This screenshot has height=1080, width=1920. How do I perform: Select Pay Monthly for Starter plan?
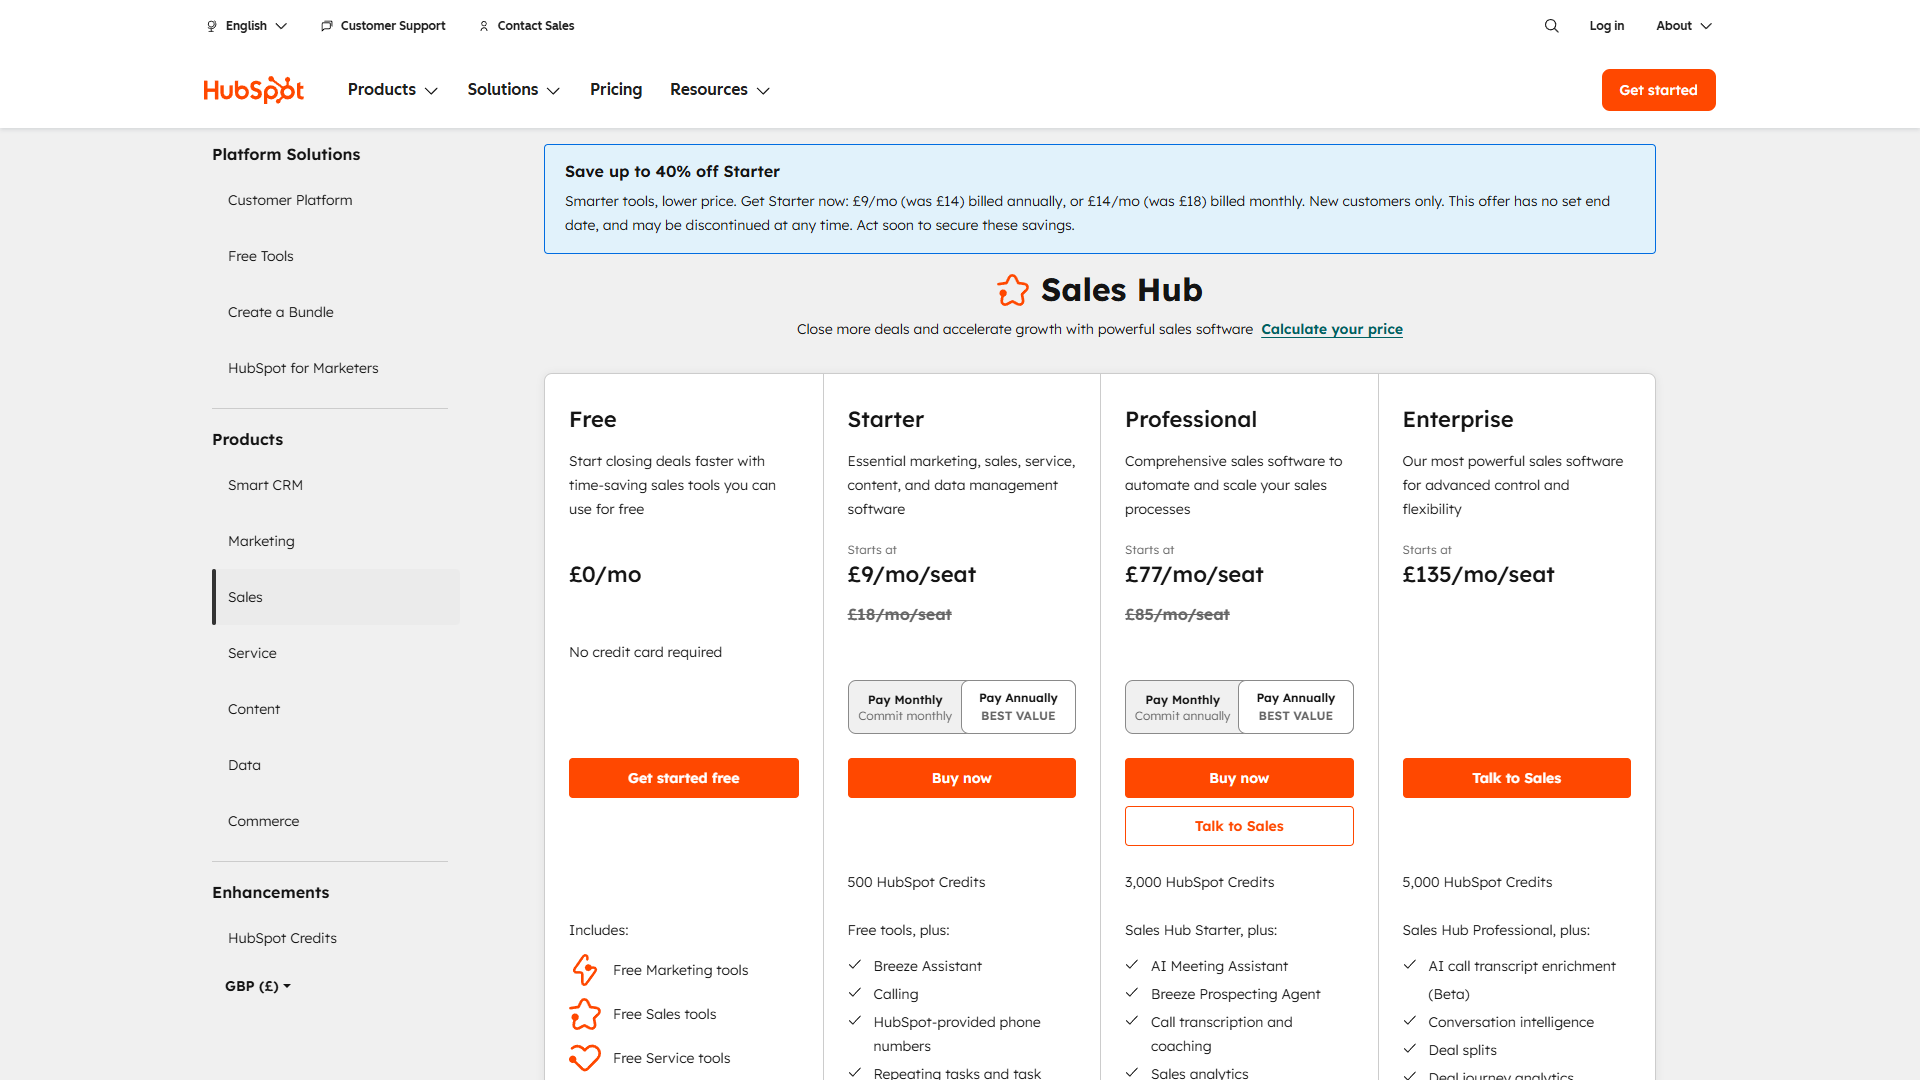(x=905, y=707)
